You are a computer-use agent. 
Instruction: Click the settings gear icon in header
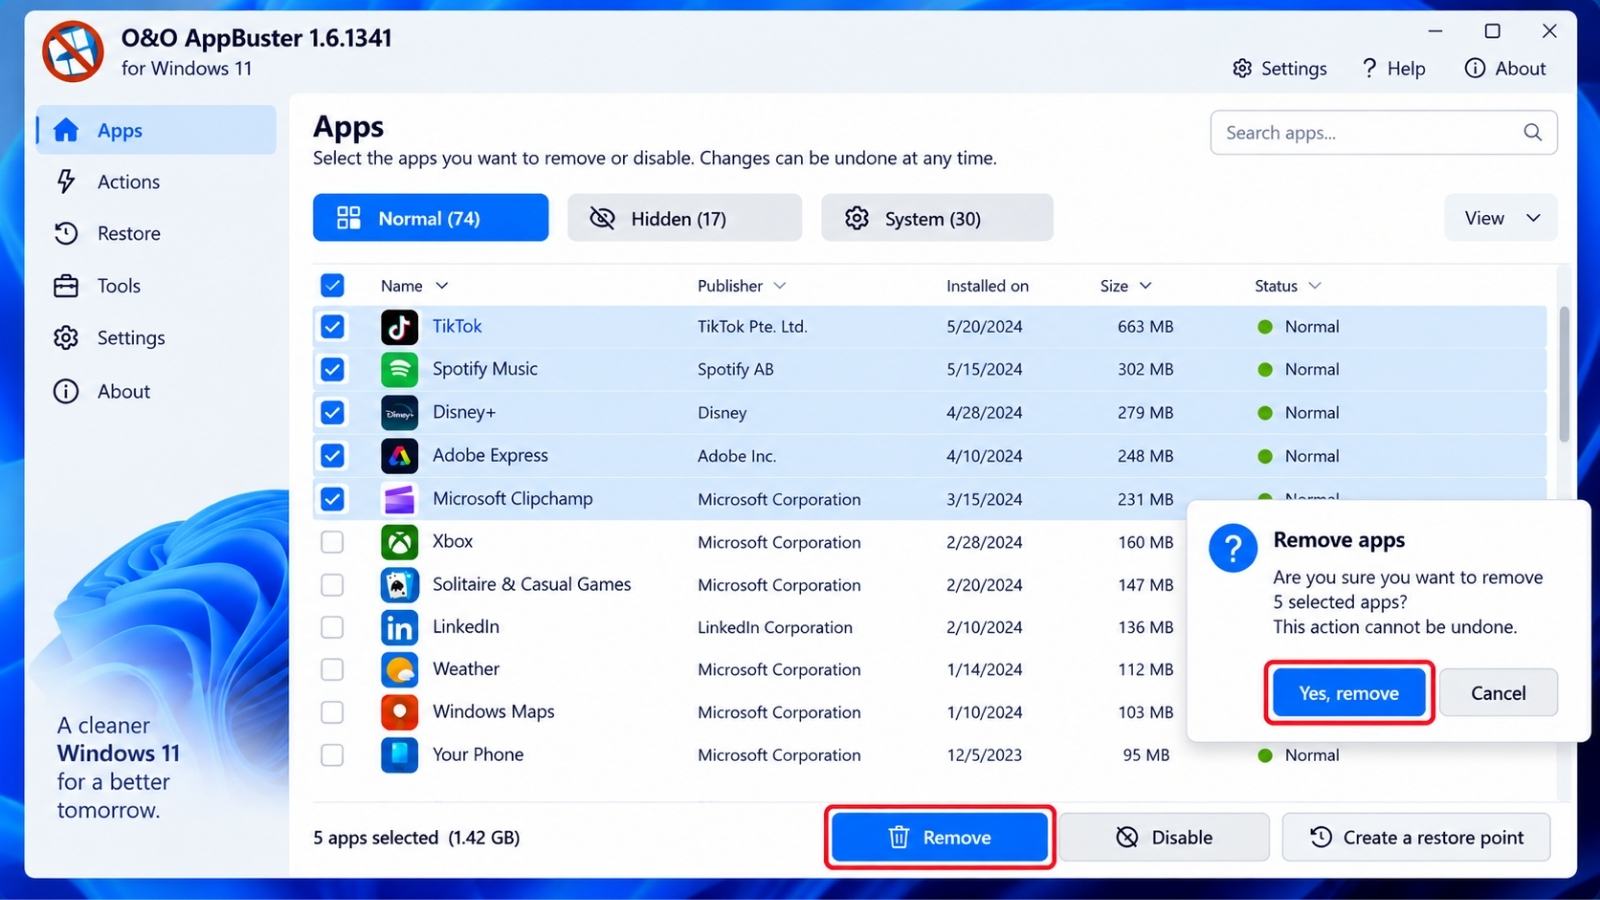click(1242, 68)
